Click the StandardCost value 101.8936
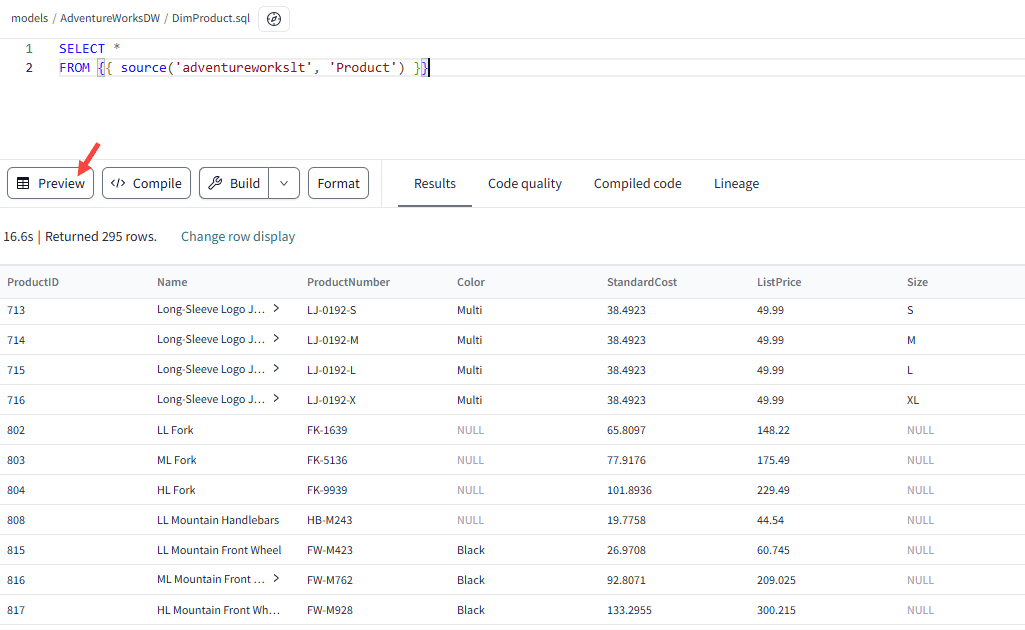This screenshot has width=1025, height=630. click(x=629, y=491)
